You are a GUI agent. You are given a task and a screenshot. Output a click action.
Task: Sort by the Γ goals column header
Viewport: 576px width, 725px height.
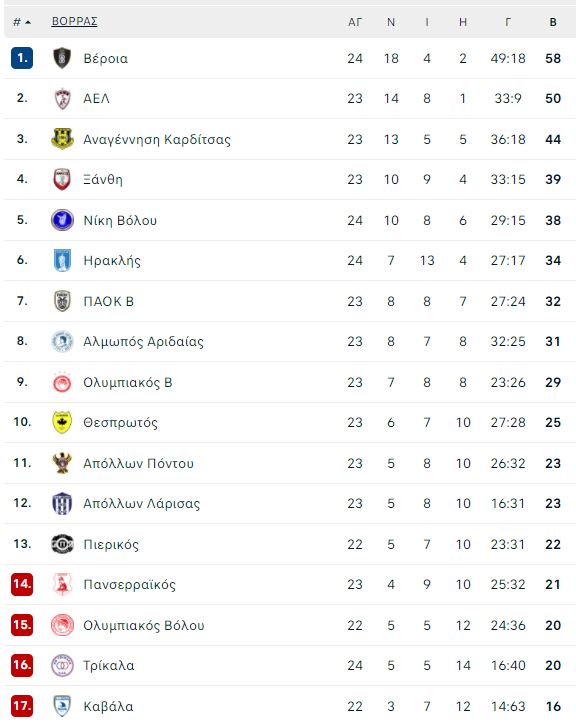tap(508, 22)
